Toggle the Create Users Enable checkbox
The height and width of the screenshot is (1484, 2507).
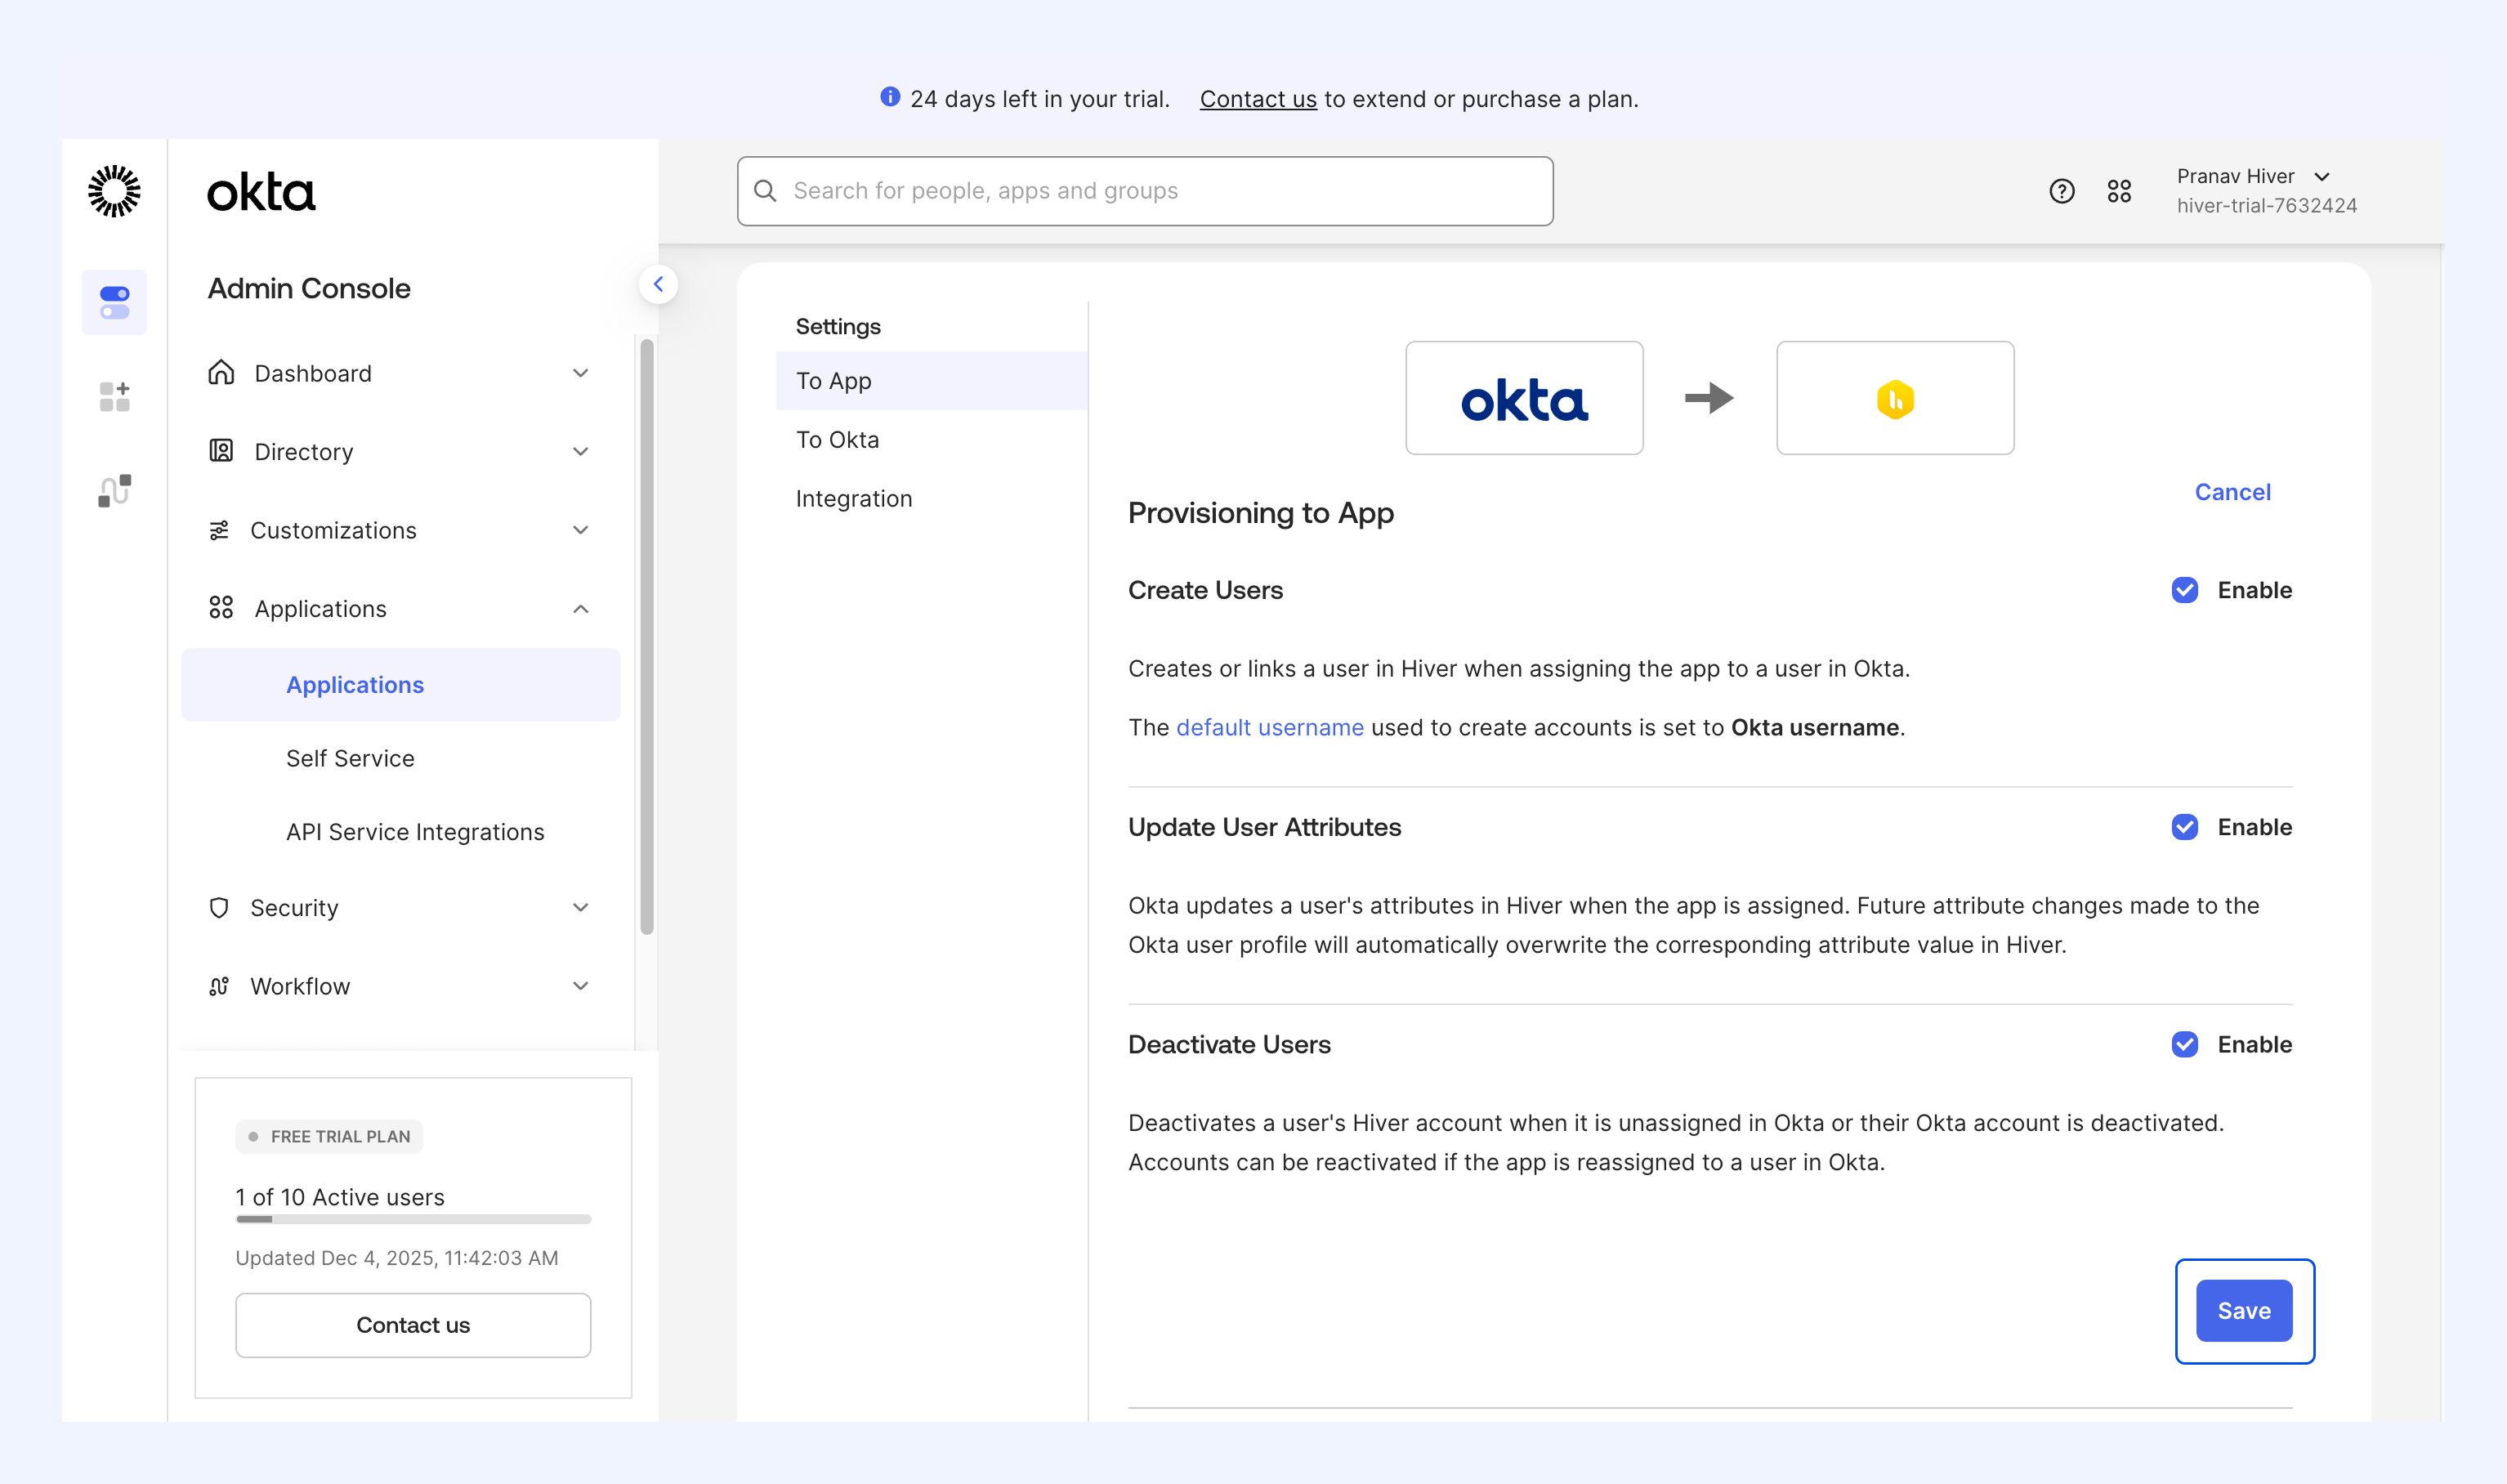[2185, 590]
